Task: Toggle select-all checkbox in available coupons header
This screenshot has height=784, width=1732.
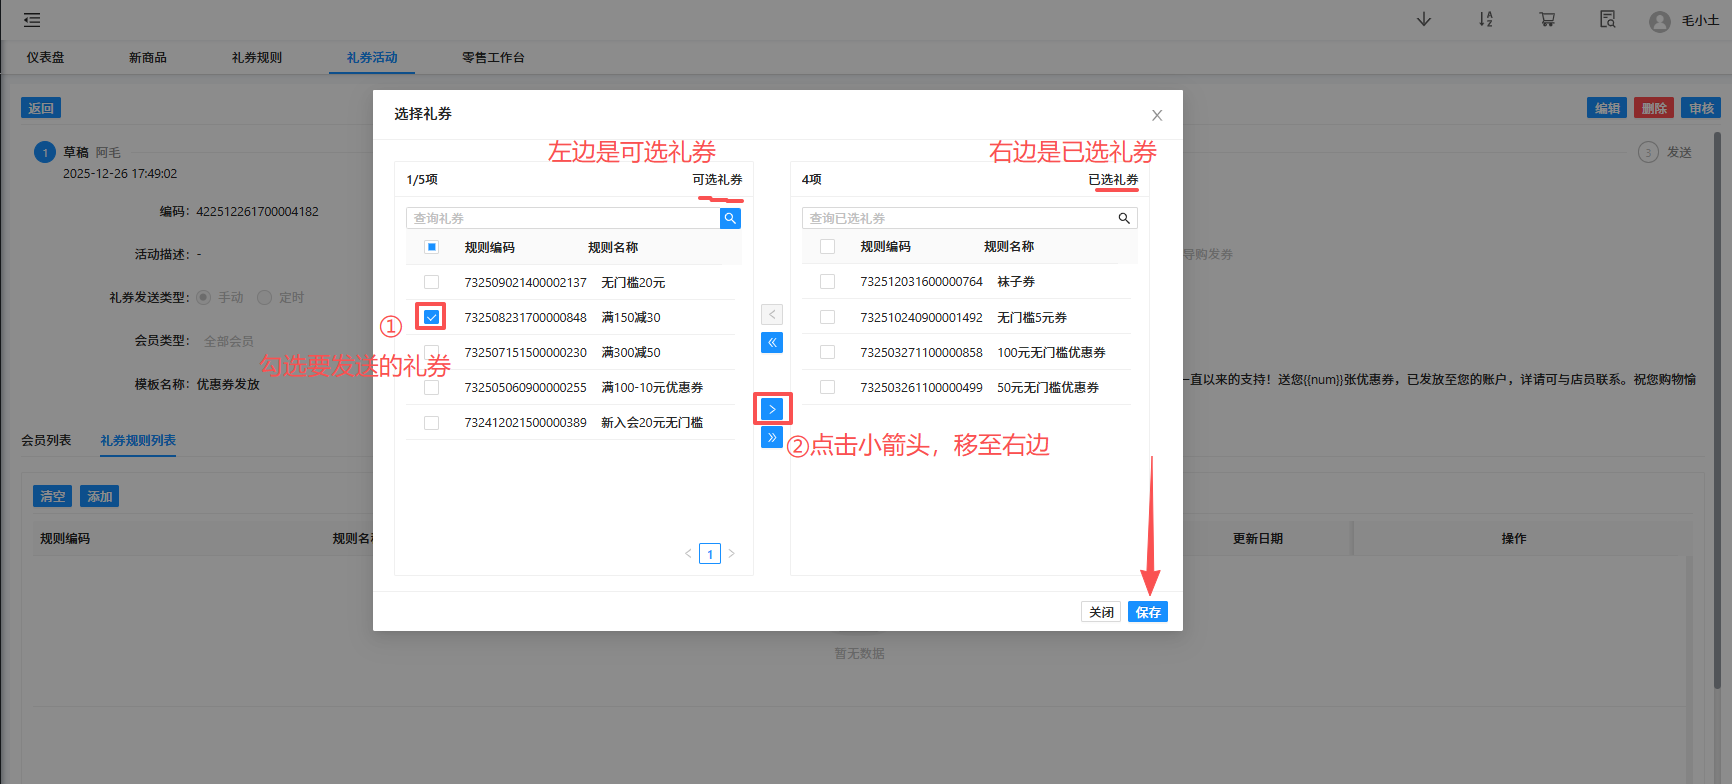Action: pyautogui.click(x=431, y=247)
